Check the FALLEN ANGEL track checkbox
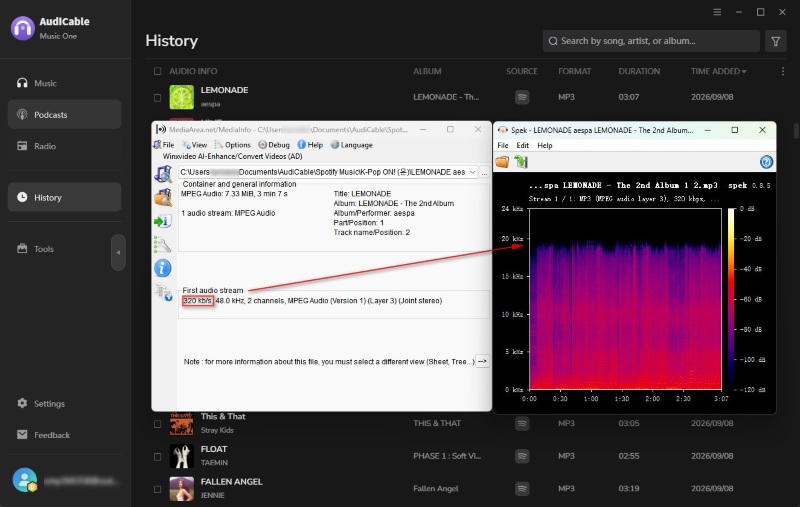This screenshot has width=800, height=507. (158, 489)
